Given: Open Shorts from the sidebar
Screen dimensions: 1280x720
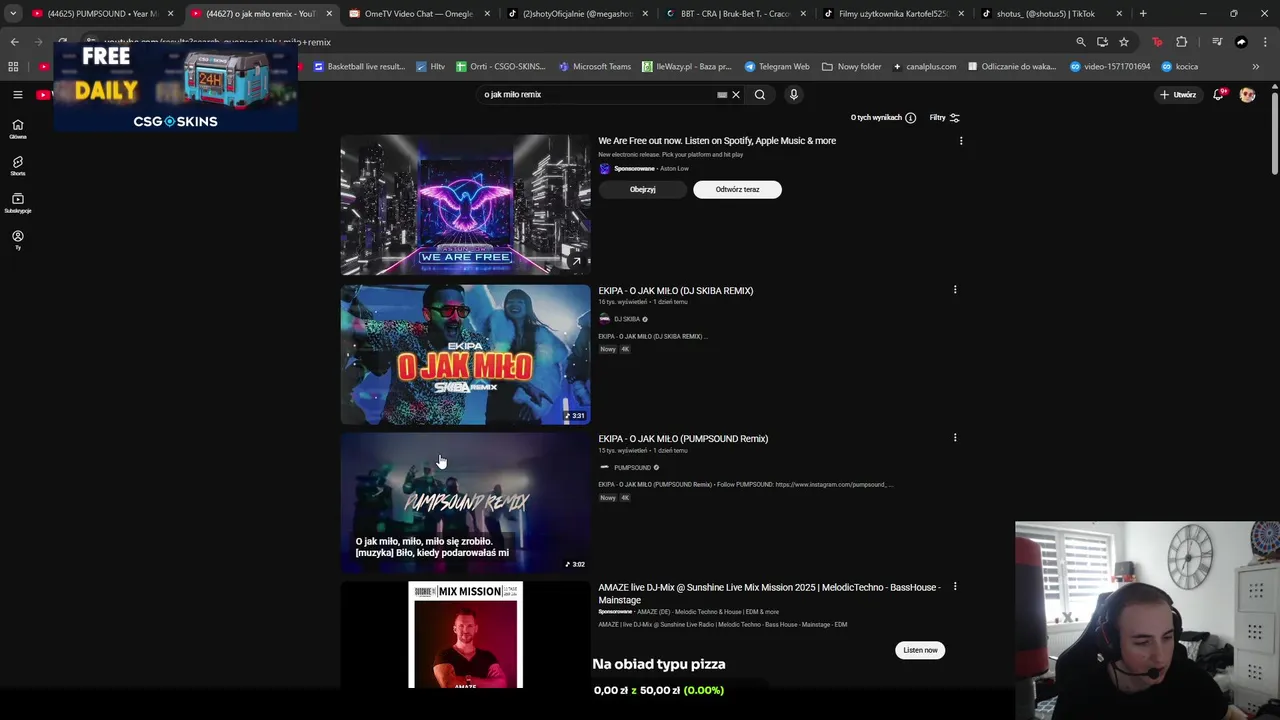Looking at the screenshot, I should [17, 165].
